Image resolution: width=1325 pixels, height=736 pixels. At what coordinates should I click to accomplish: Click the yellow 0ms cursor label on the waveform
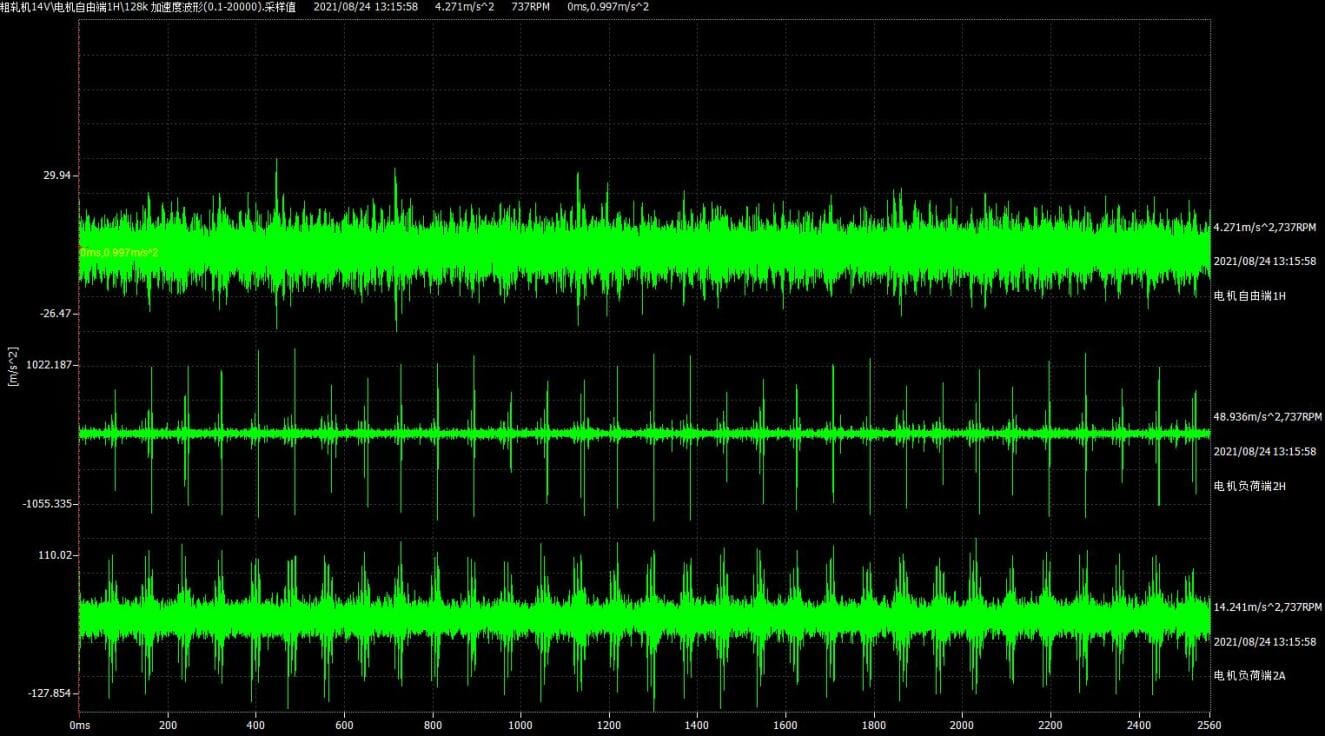click(x=119, y=252)
